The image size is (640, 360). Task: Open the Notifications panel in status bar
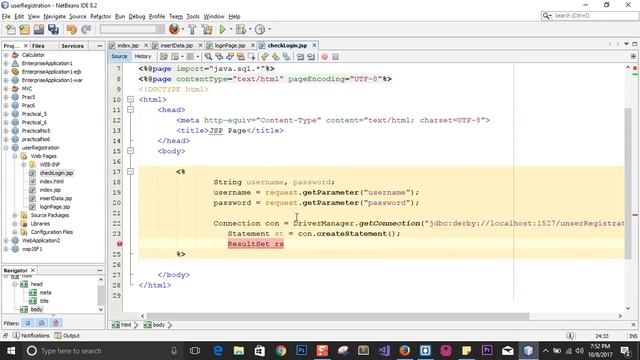tap(31, 336)
